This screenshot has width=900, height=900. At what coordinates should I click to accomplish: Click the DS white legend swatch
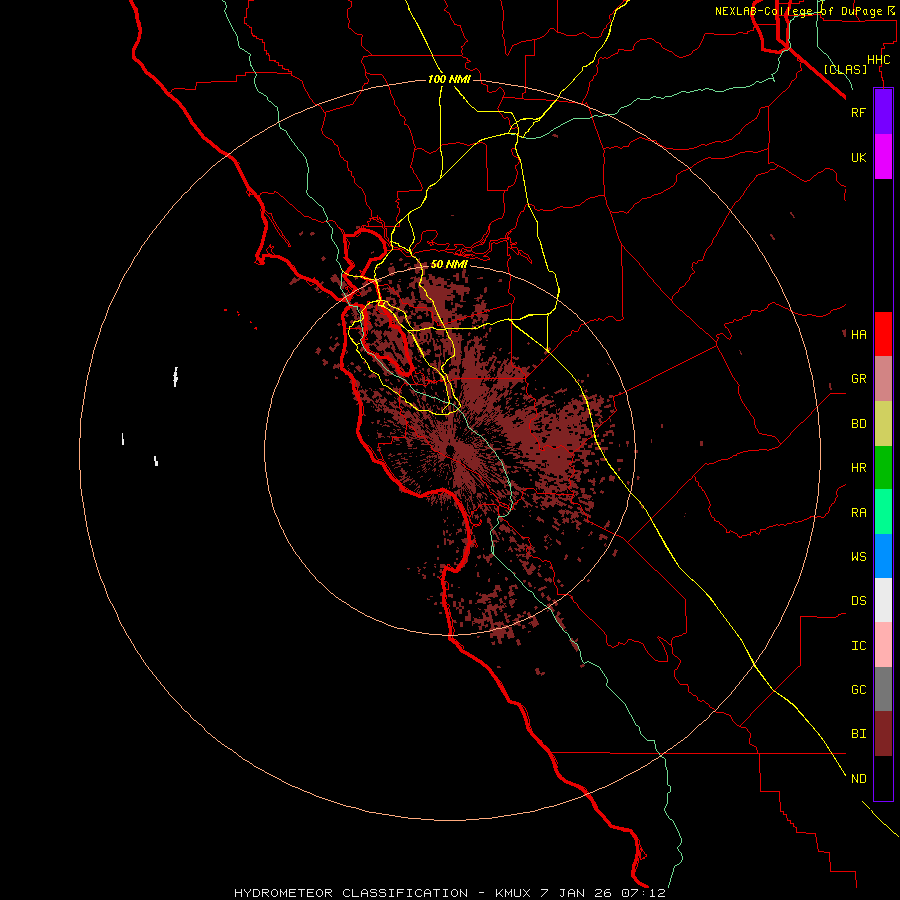(x=883, y=600)
